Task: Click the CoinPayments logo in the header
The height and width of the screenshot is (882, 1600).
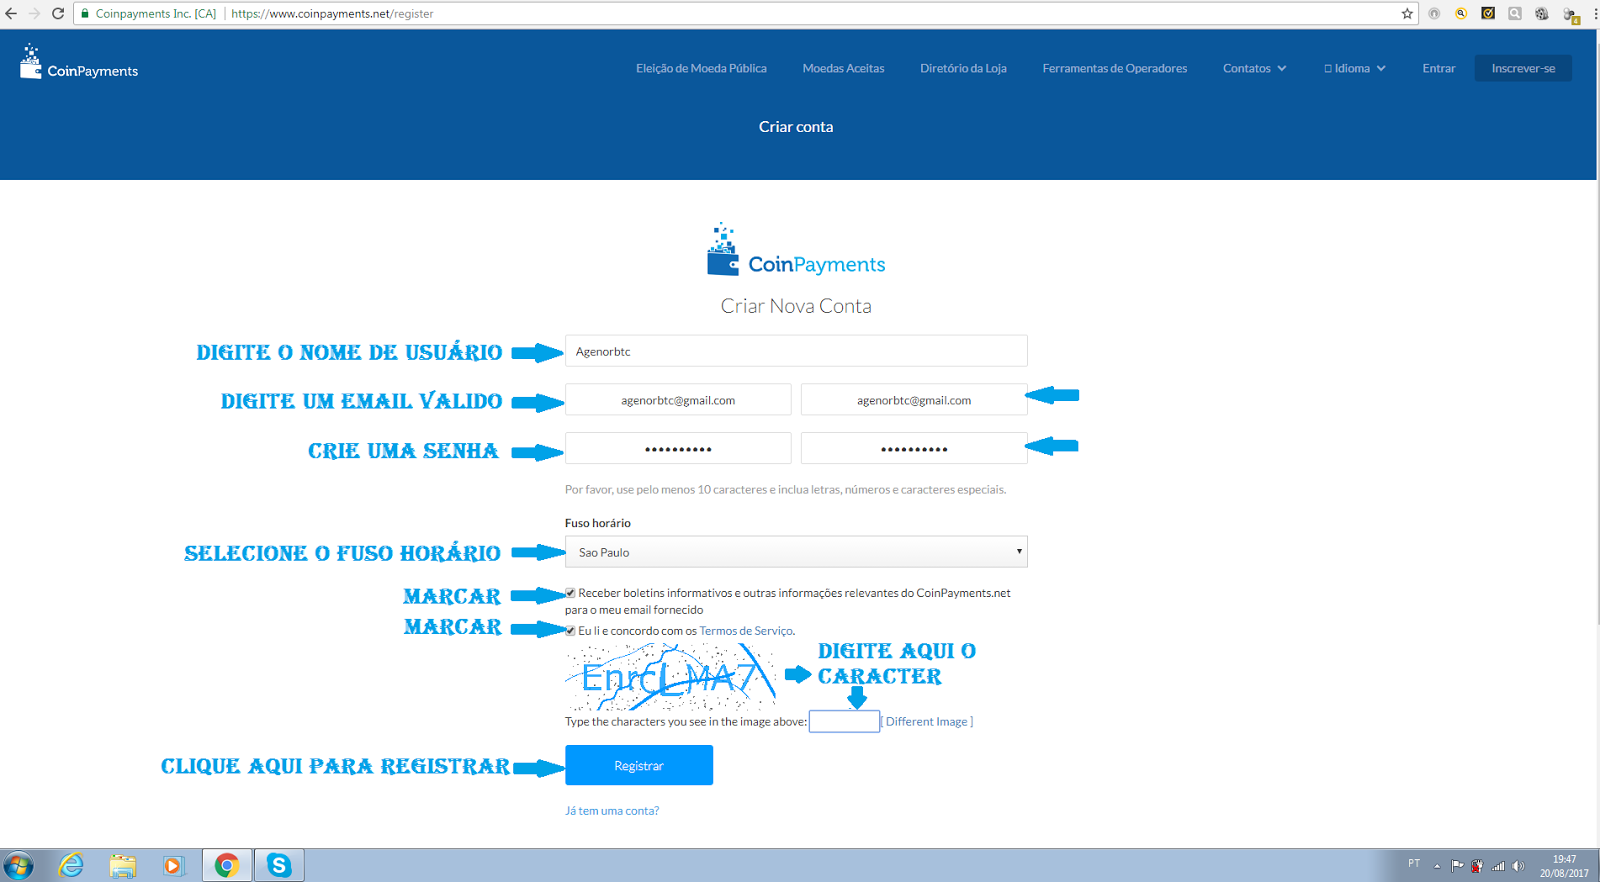Action: pyautogui.click(x=79, y=62)
